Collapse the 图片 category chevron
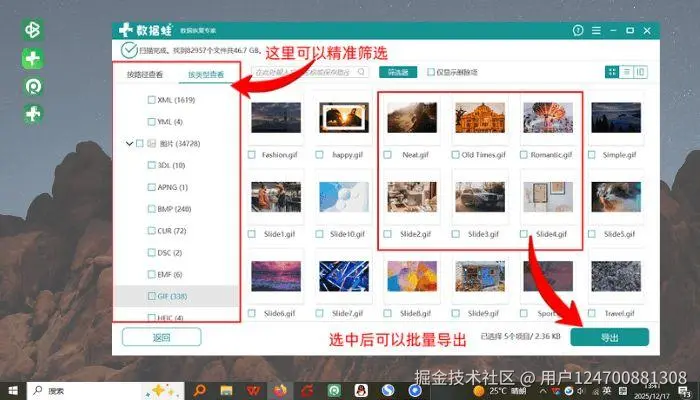The image size is (700, 400). [129, 144]
